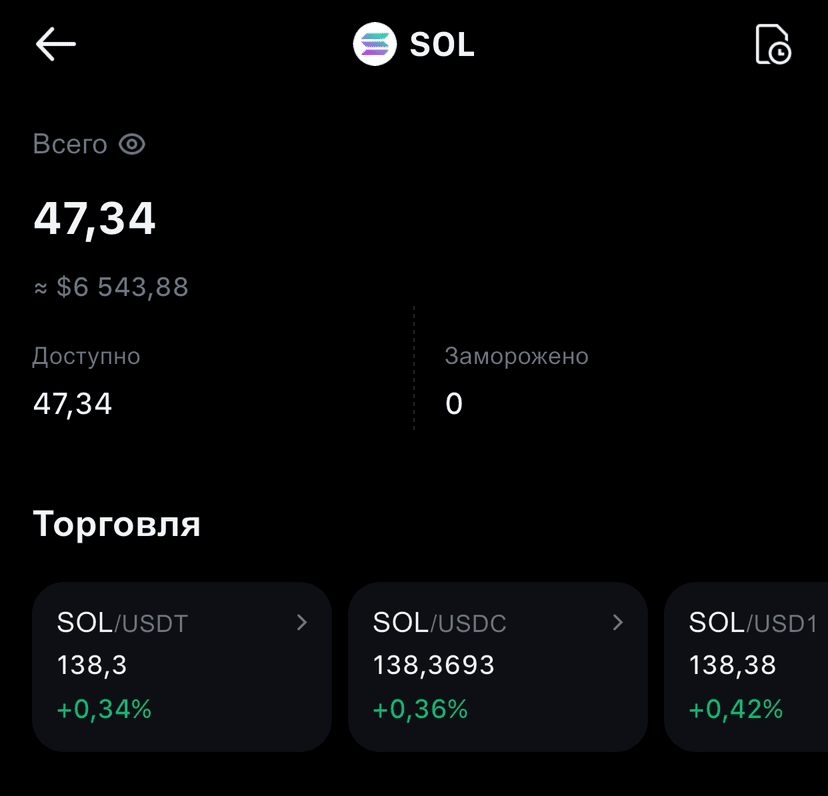Tap the Доступно label
This screenshot has height=796, width=828.
[x=86, y=357]
